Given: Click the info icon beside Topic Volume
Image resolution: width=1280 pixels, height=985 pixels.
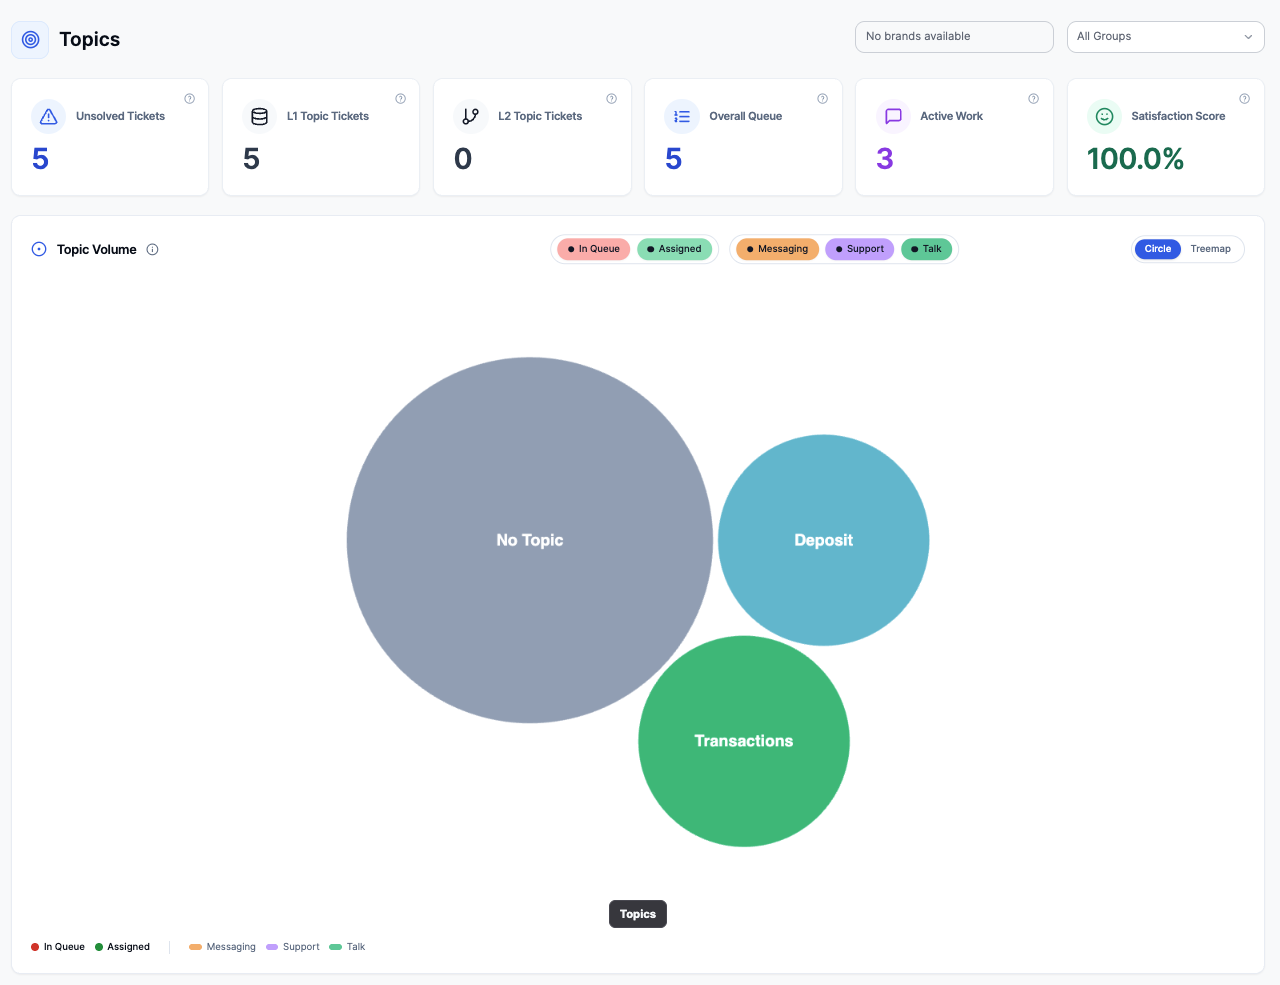Looking at the screenshot, I should (x=153, y=250).
